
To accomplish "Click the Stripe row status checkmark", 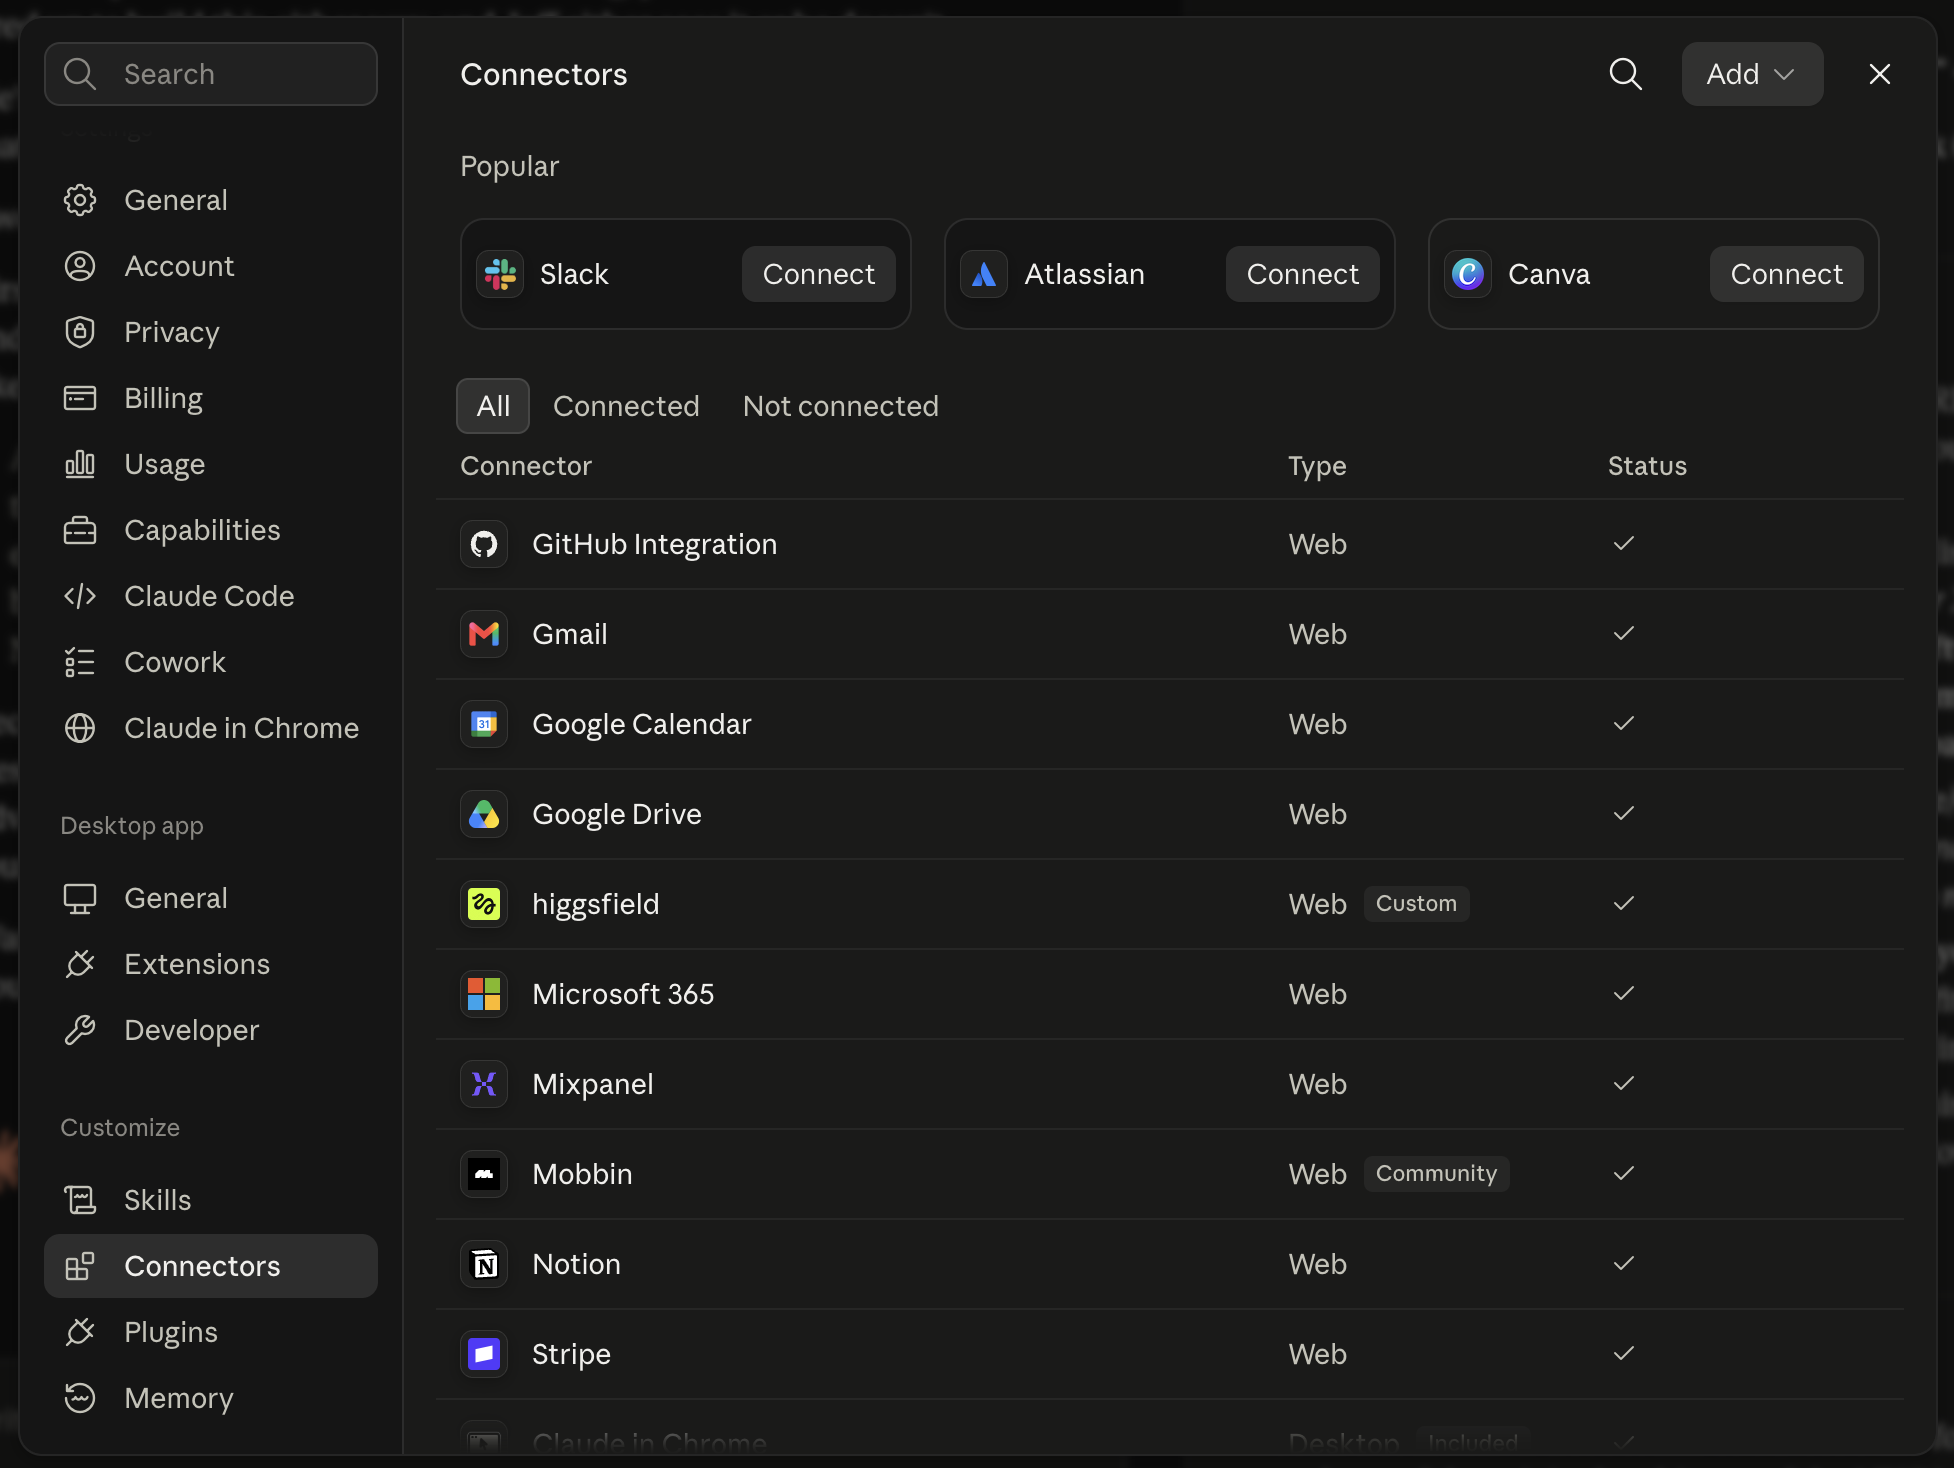I will coord(1624,1354).
